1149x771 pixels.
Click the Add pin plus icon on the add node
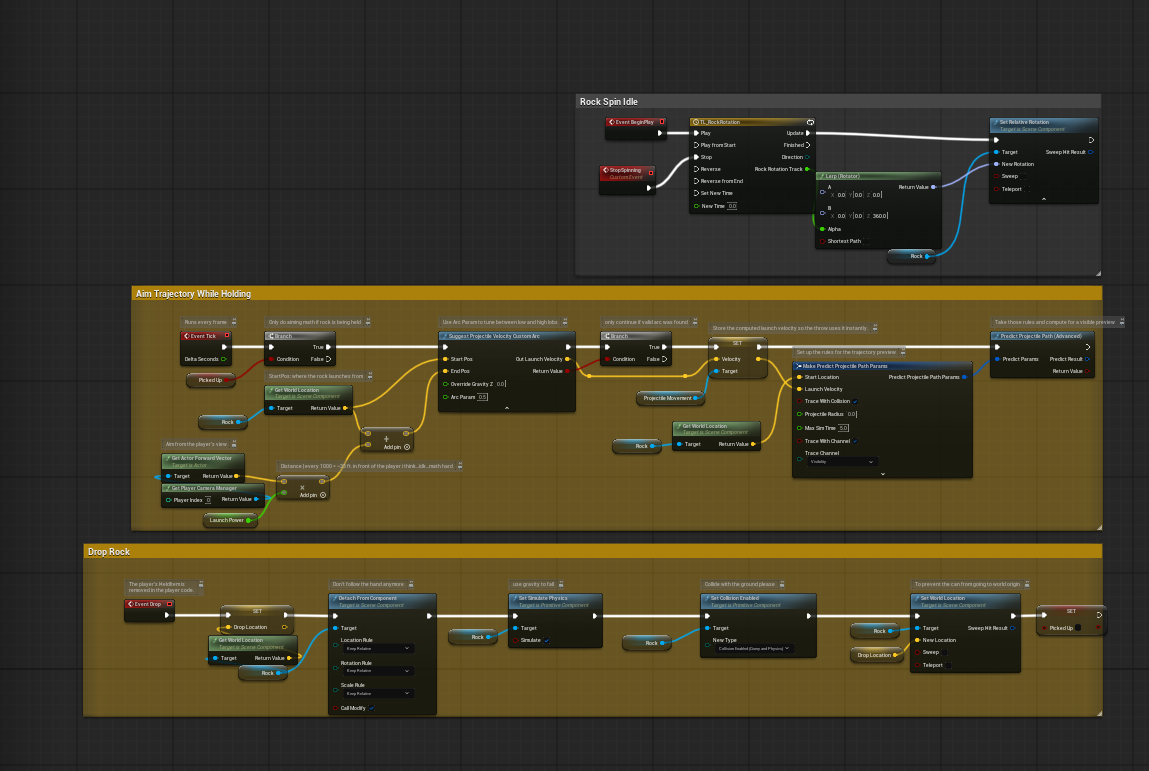(x=405, y=447)
